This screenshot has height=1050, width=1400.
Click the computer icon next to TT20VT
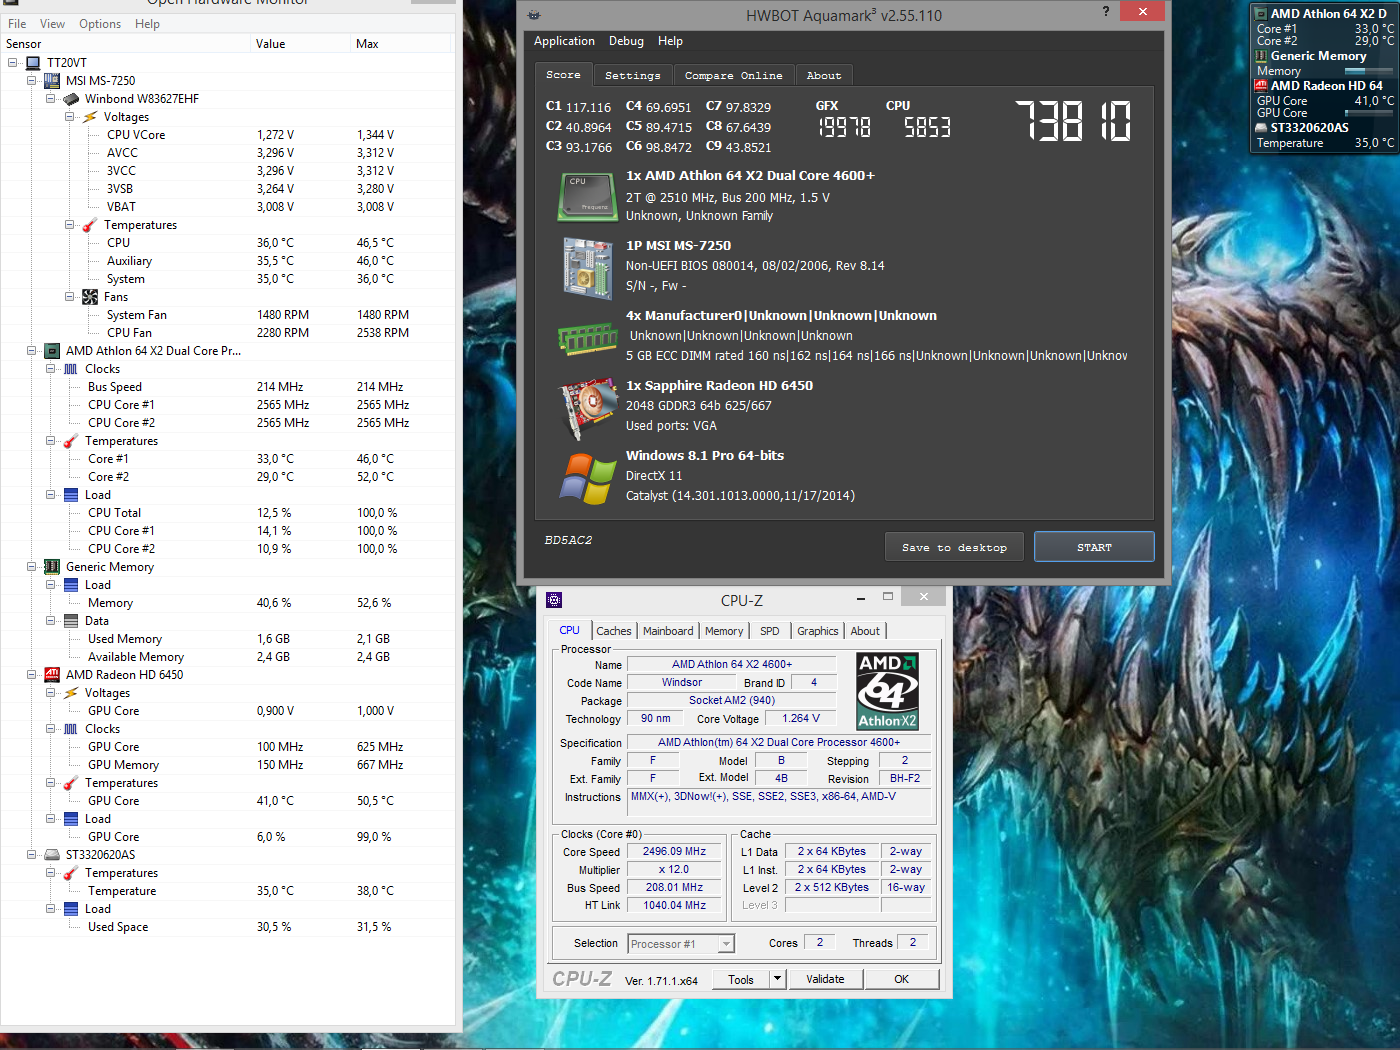[33, 63]
